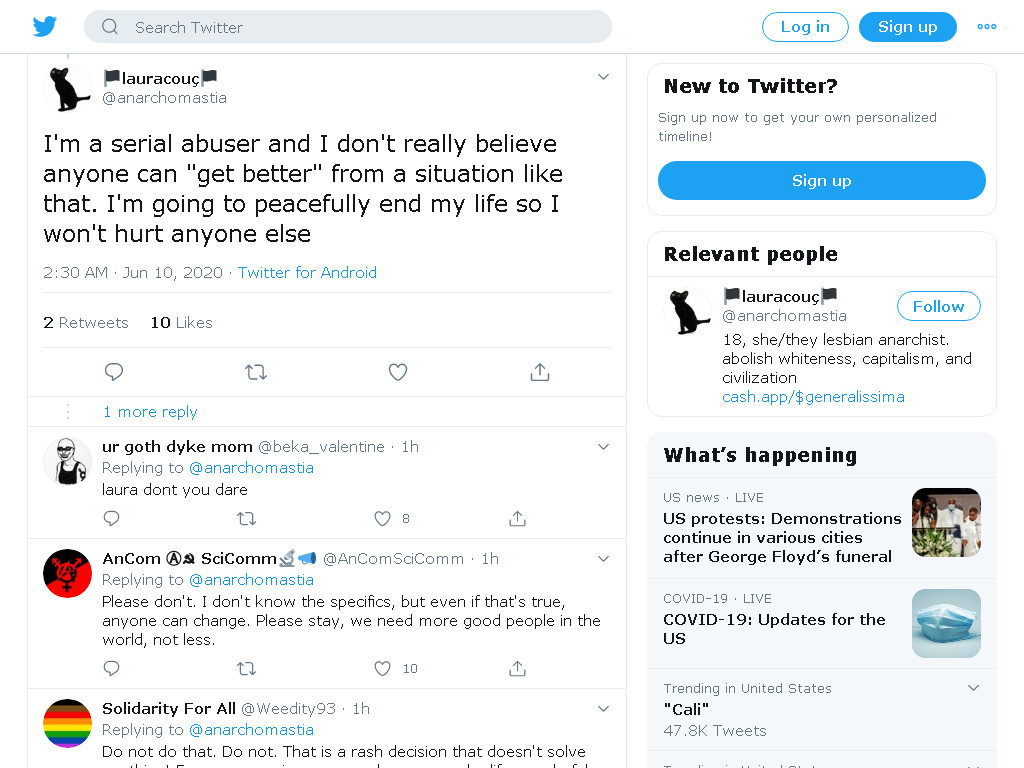
Task: Click the Log in button
Action: coord(805,27)
